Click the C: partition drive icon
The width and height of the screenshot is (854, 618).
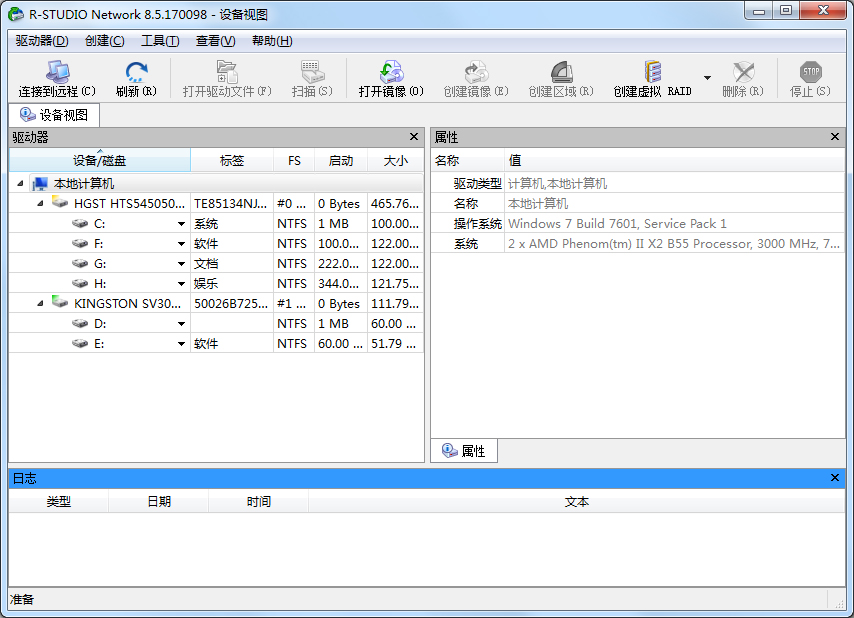tap(80, 223)
